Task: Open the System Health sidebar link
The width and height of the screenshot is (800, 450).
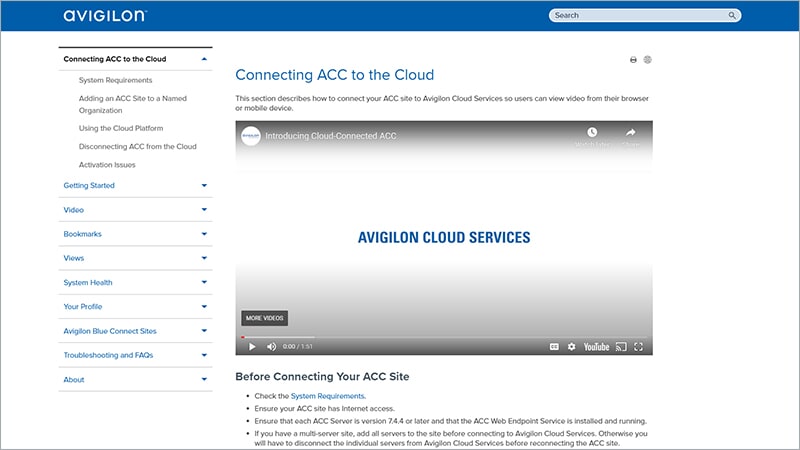Action: (88, 282)
